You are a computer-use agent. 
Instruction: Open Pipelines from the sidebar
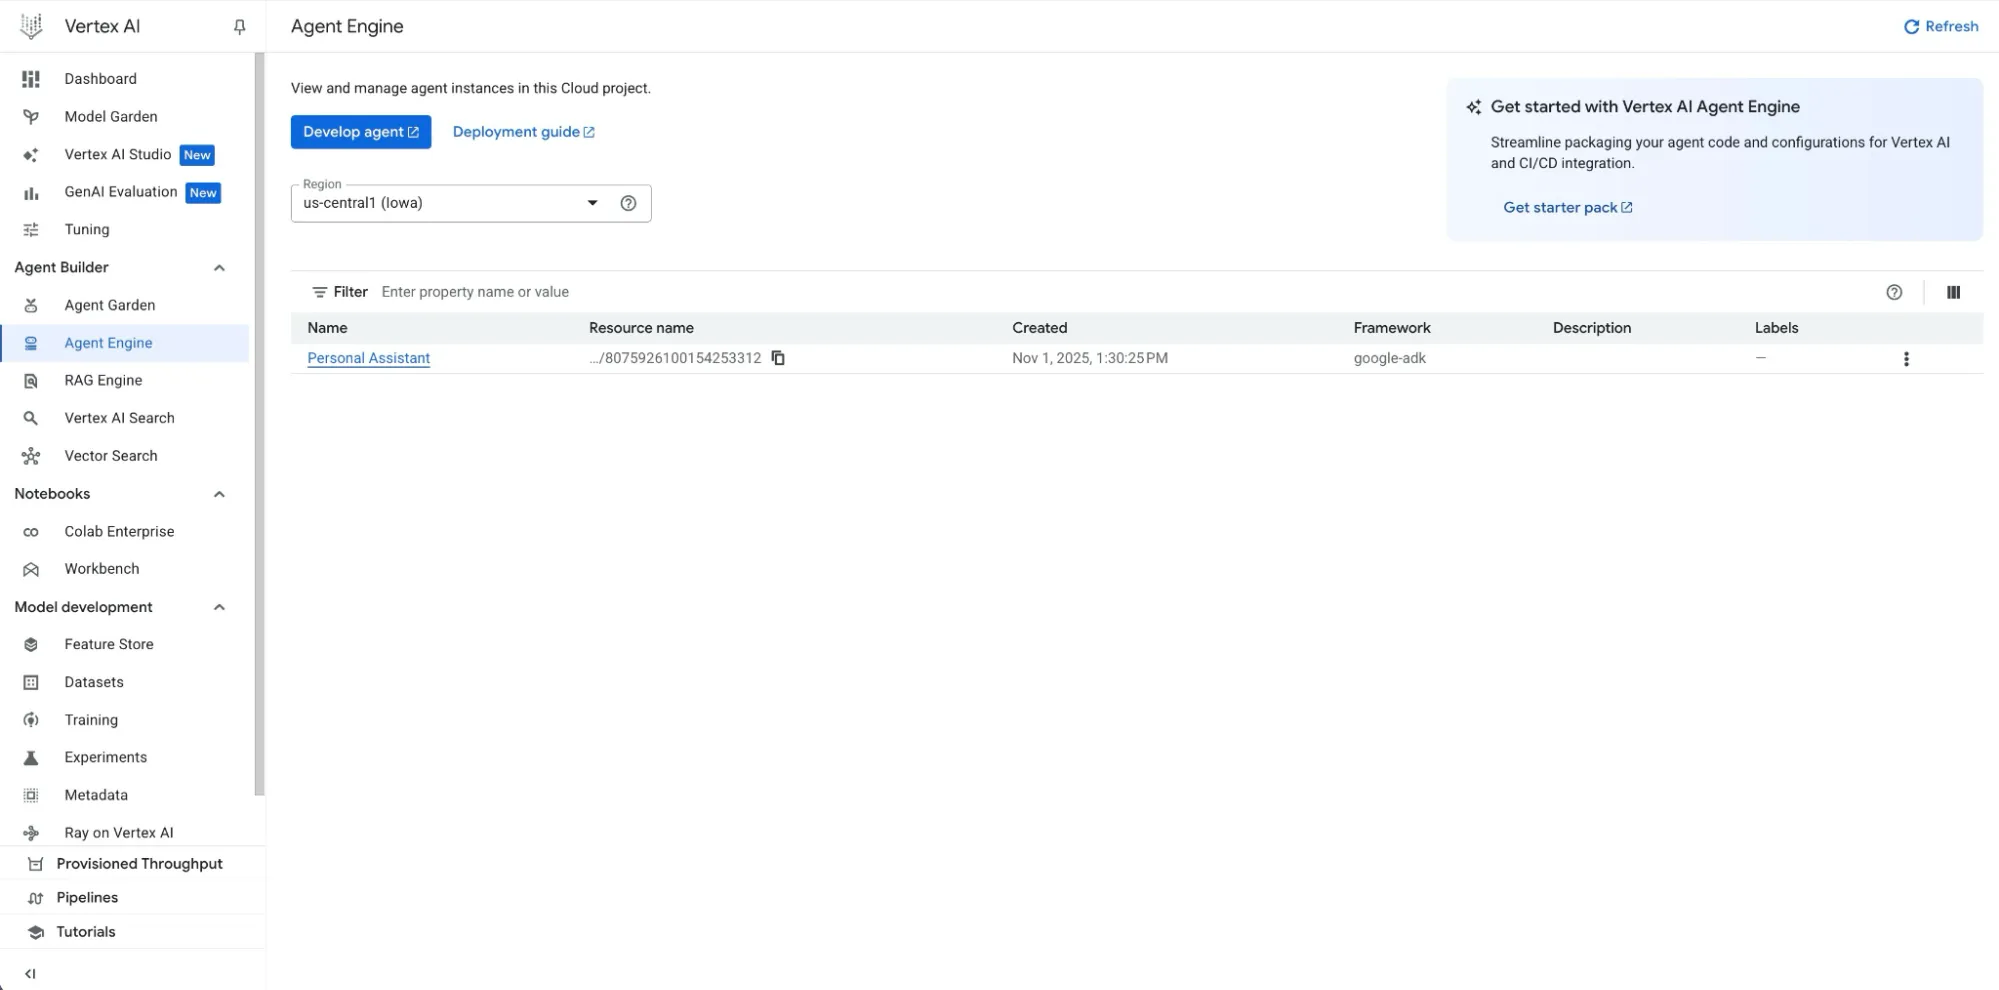click(87, 897)
